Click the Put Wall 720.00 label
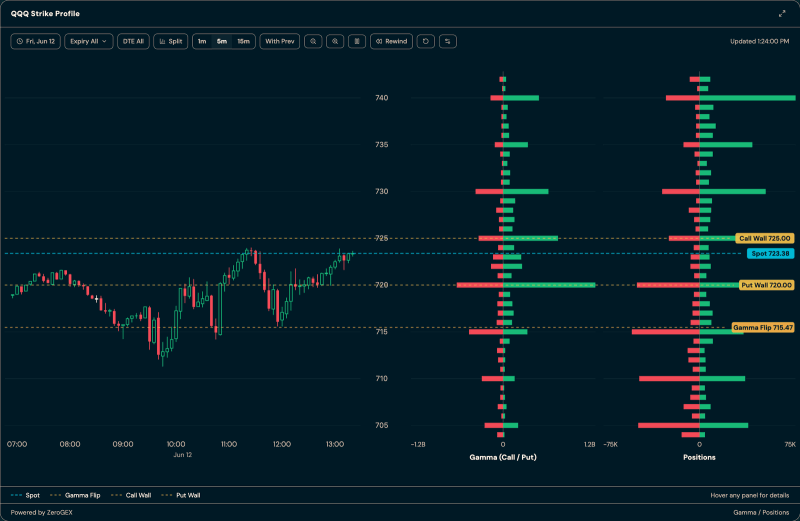The image size is (800, 521). [766, 285]
